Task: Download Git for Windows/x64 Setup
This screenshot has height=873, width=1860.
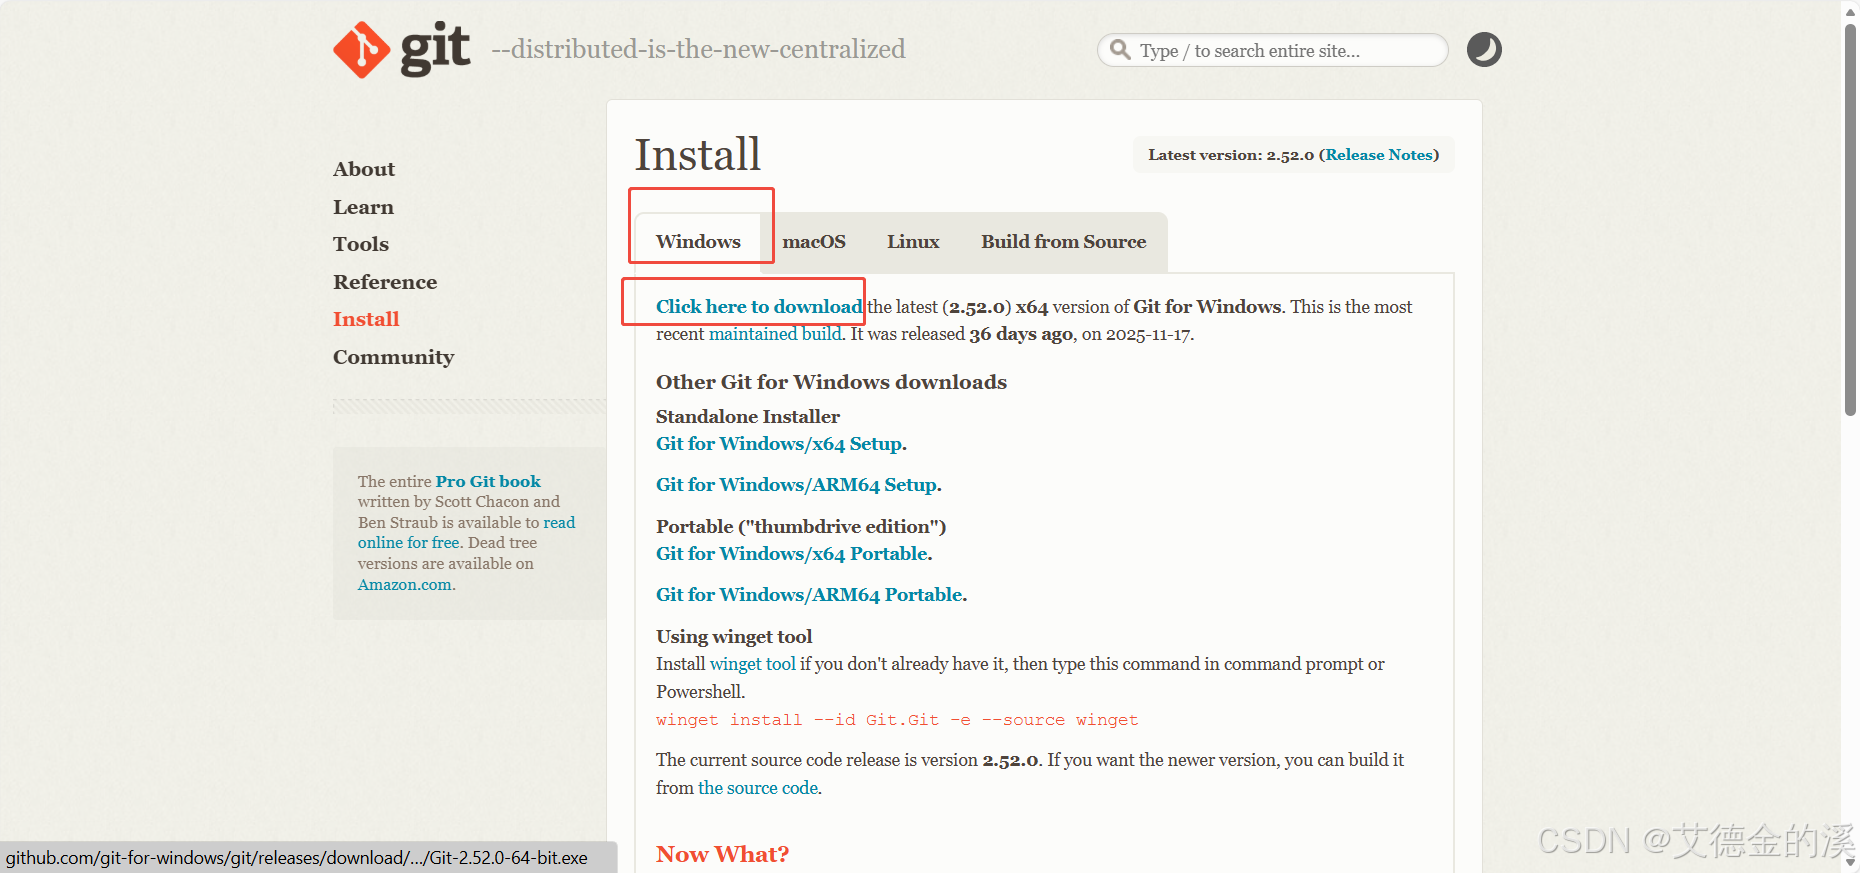Action: (779, 444)
